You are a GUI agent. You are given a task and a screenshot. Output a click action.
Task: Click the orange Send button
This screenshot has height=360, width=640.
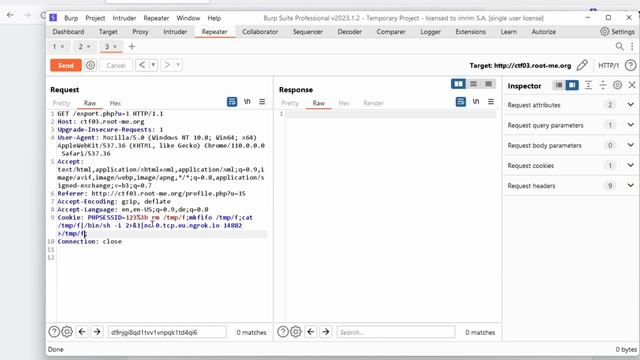(66, 65)
